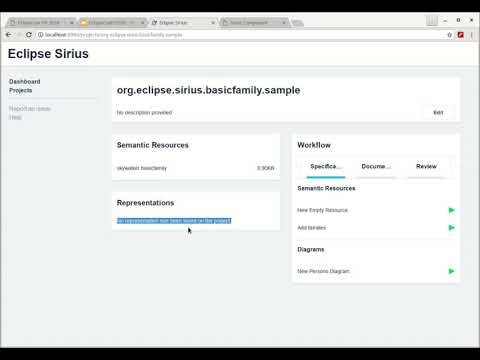480x360 pixels.
Task: Click the Diagrams section heading
Action: [x=311, y=249]
